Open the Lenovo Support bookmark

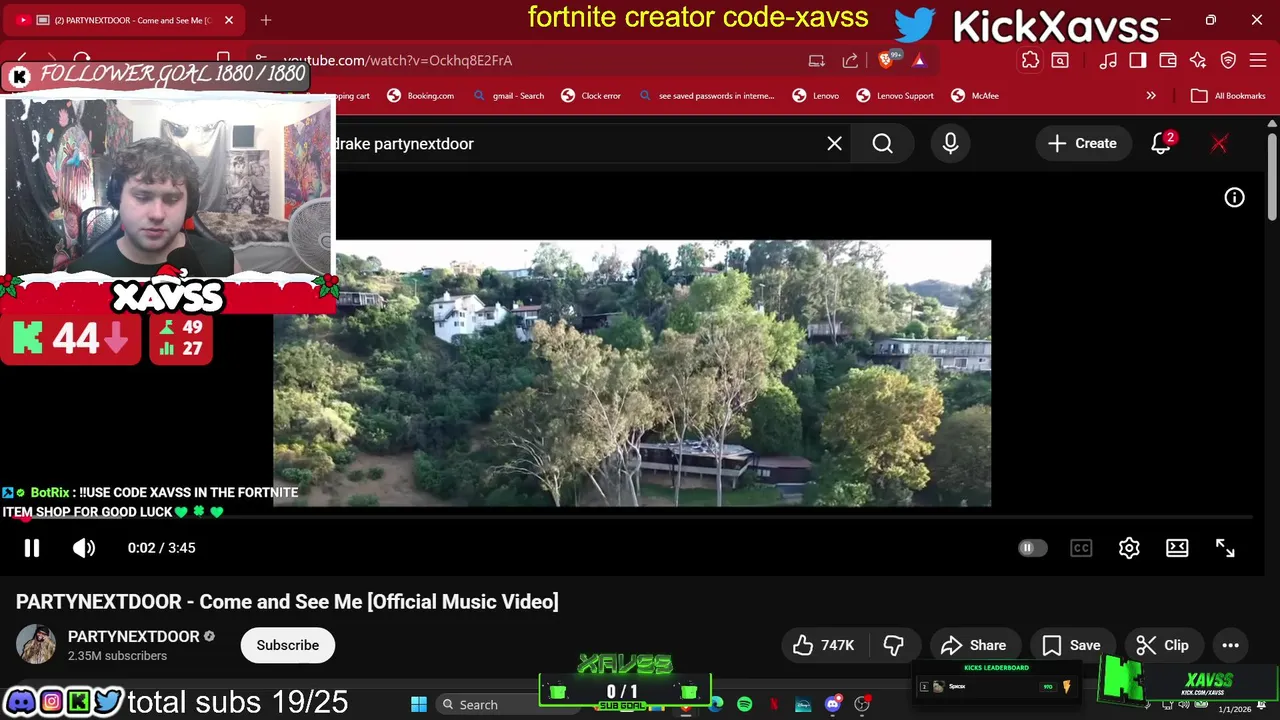click(895, 96)
